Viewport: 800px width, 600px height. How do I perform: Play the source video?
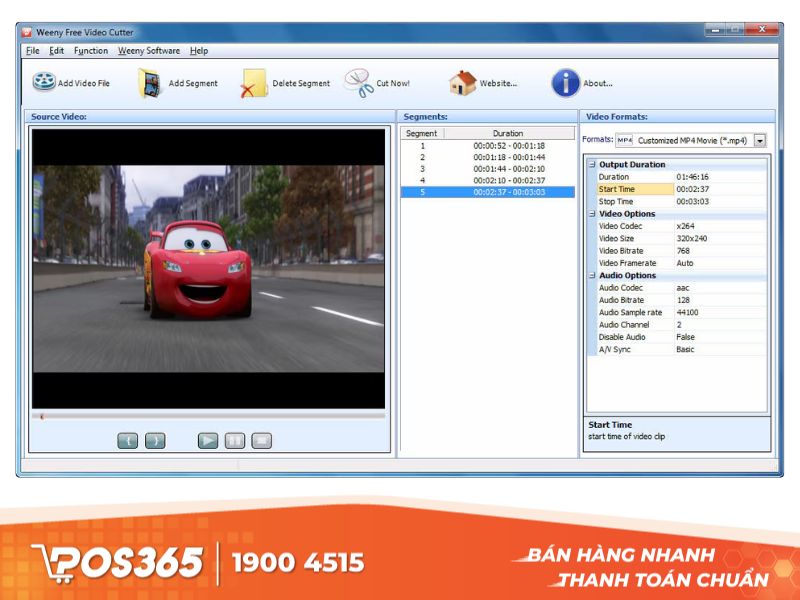coord(208,440)
